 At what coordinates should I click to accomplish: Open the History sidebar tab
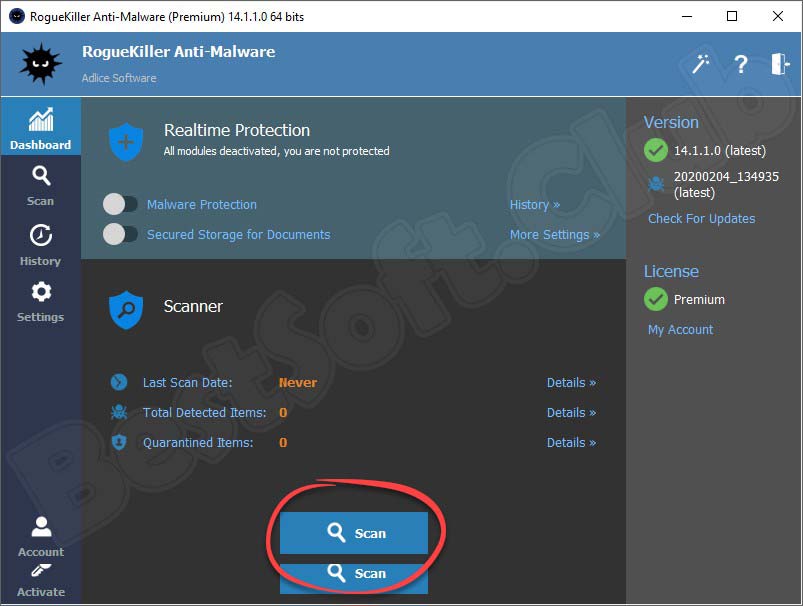[40, 246]
